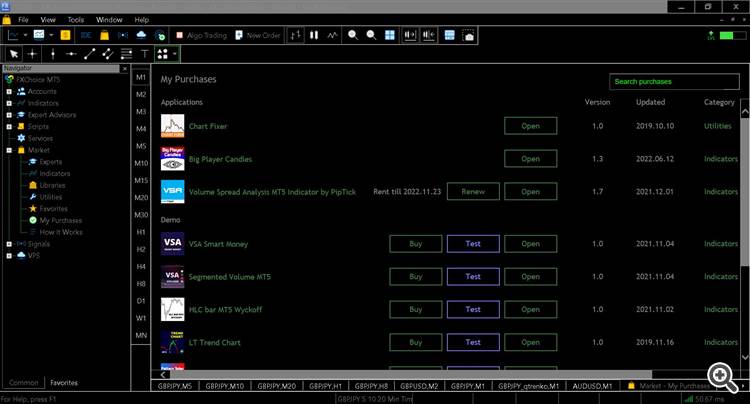Click the Big Player Candles product link
The width and height of the screenshot is (750, 404).
220,159
